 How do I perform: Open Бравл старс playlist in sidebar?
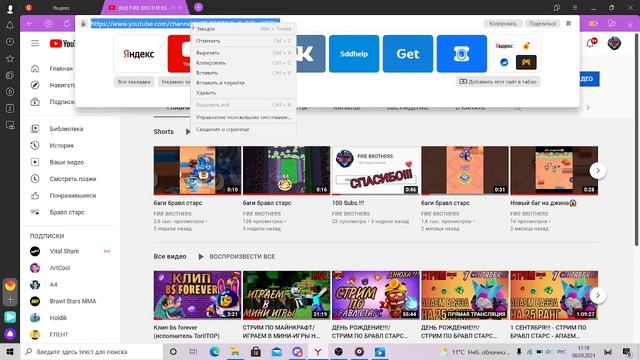click(67, 213)
